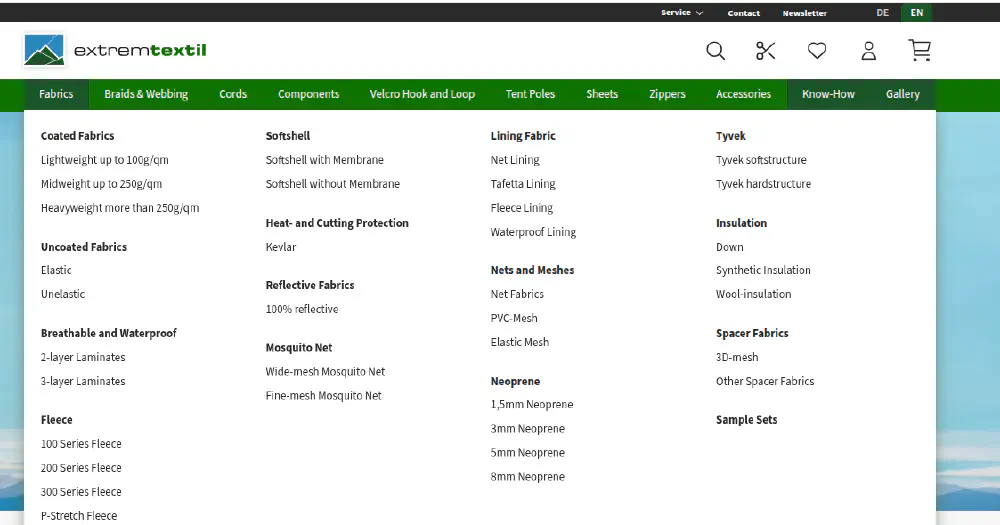
Task: Open the scissors cutting icon
Action: click(766, 51)
